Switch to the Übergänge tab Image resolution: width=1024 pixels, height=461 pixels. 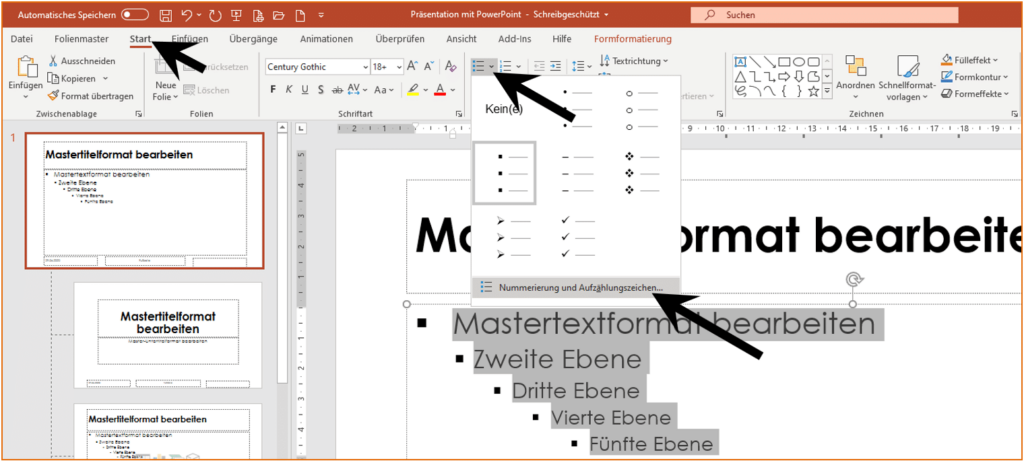pos(253,39)
